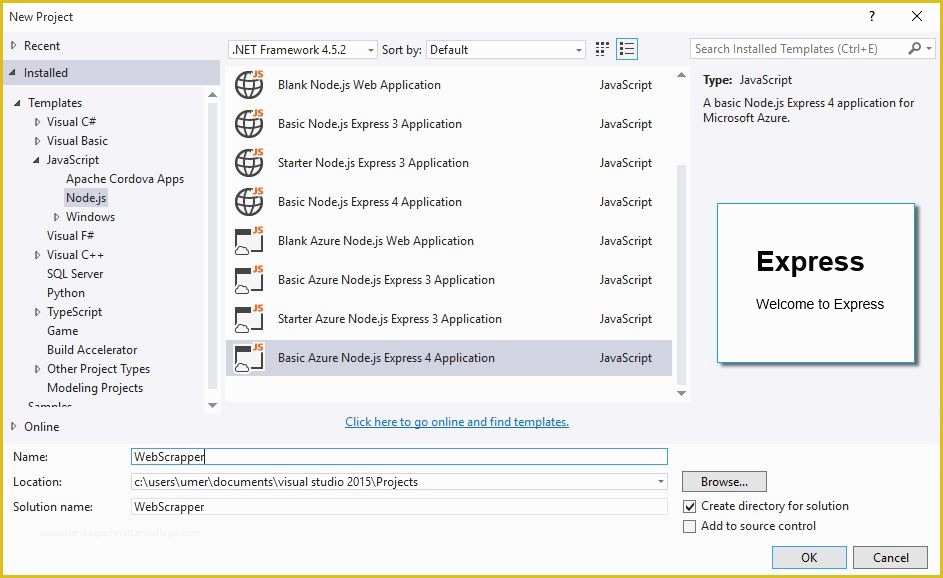943x578 pixels.
Task: Click the tree panel scroll down arrow
Action: pos(212,405)
